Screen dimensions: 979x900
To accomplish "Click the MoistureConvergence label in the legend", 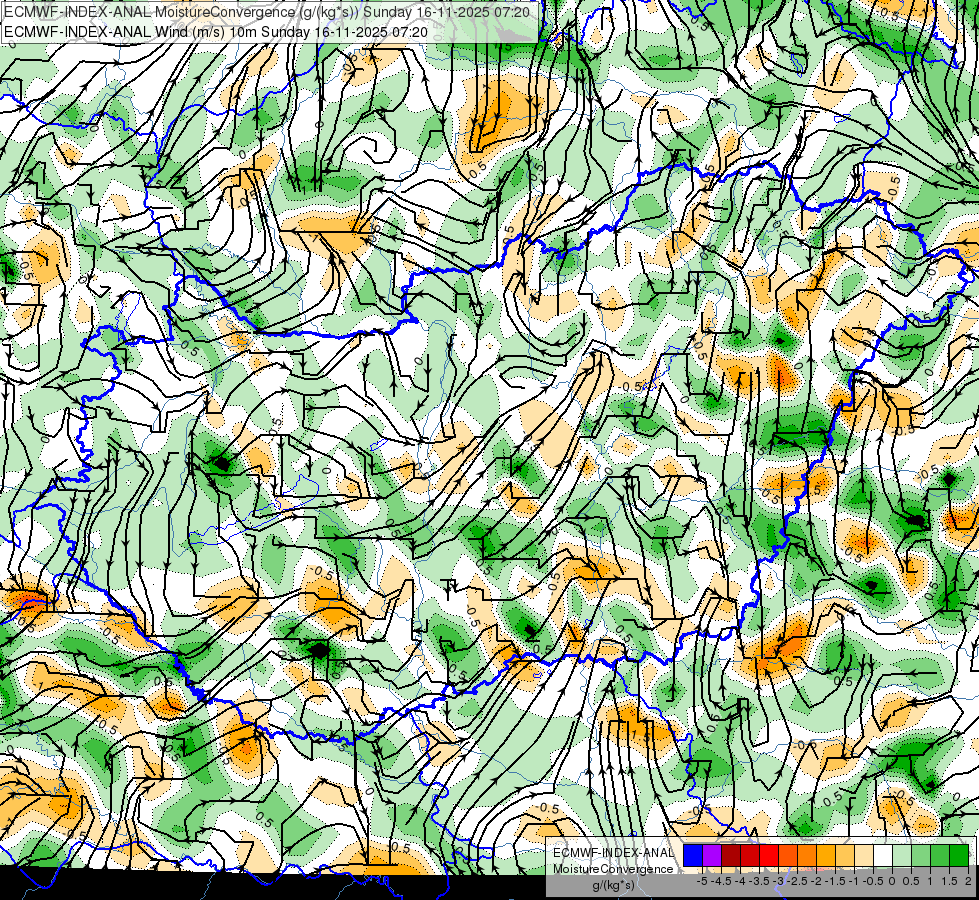I will coord(613,869).
